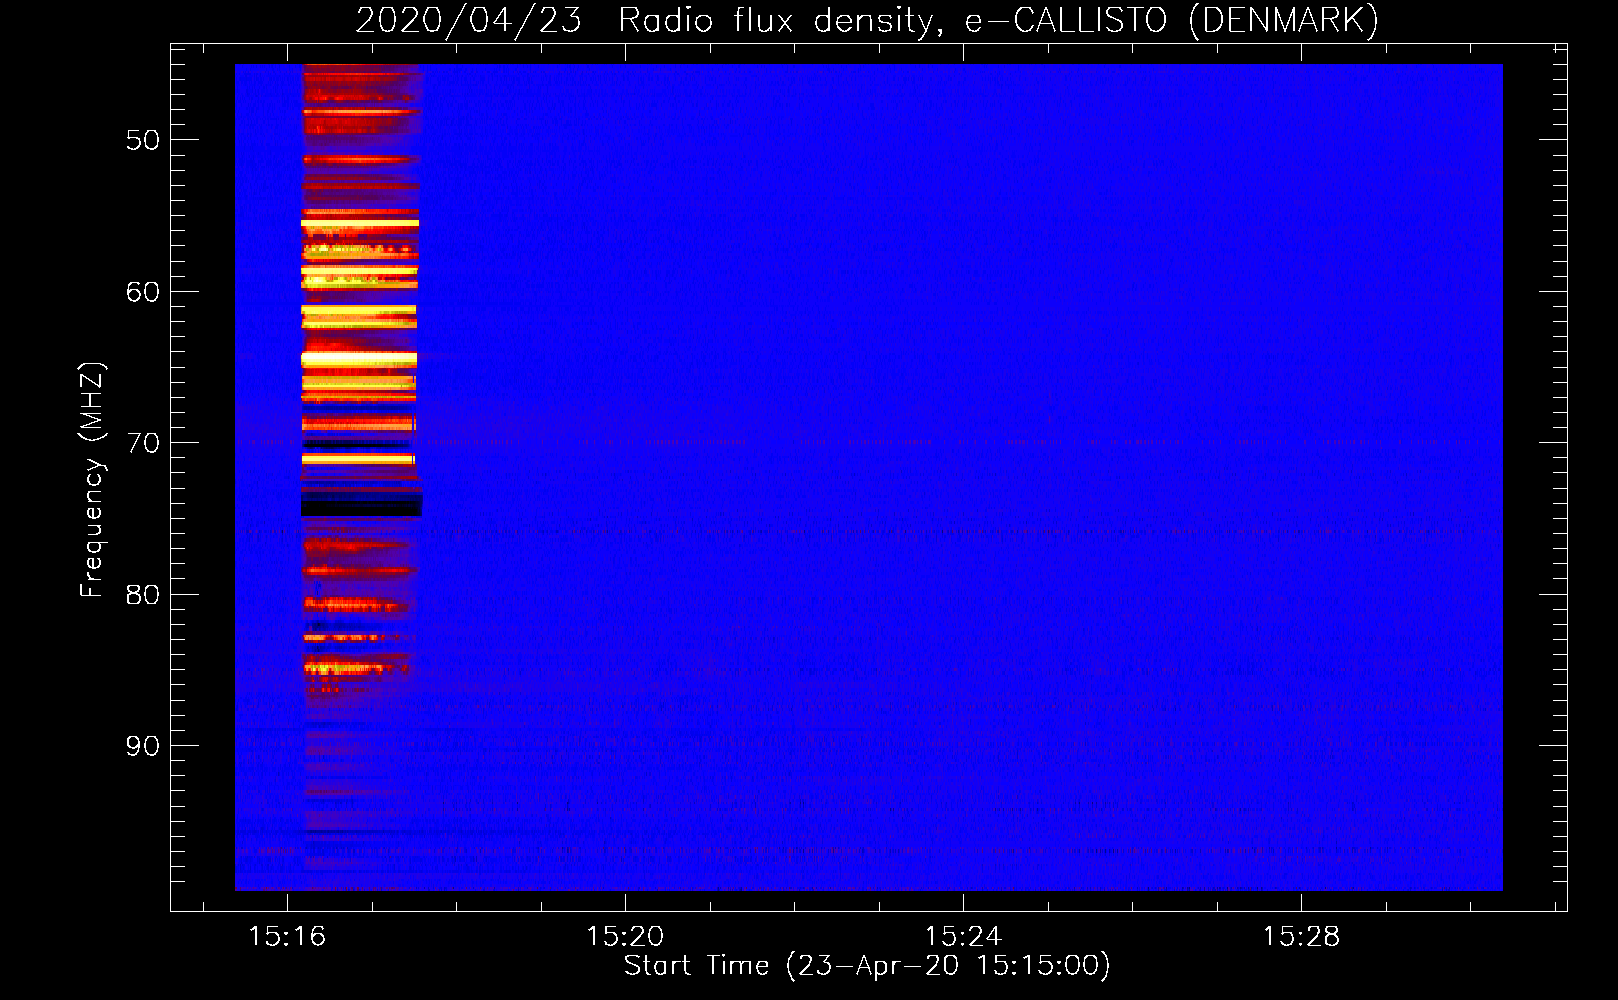Screen dimensions: 1618x1000
Task: Click the 'Start Time (23-Apr-20 15:15:00)' label
Action: coord(867,965)
